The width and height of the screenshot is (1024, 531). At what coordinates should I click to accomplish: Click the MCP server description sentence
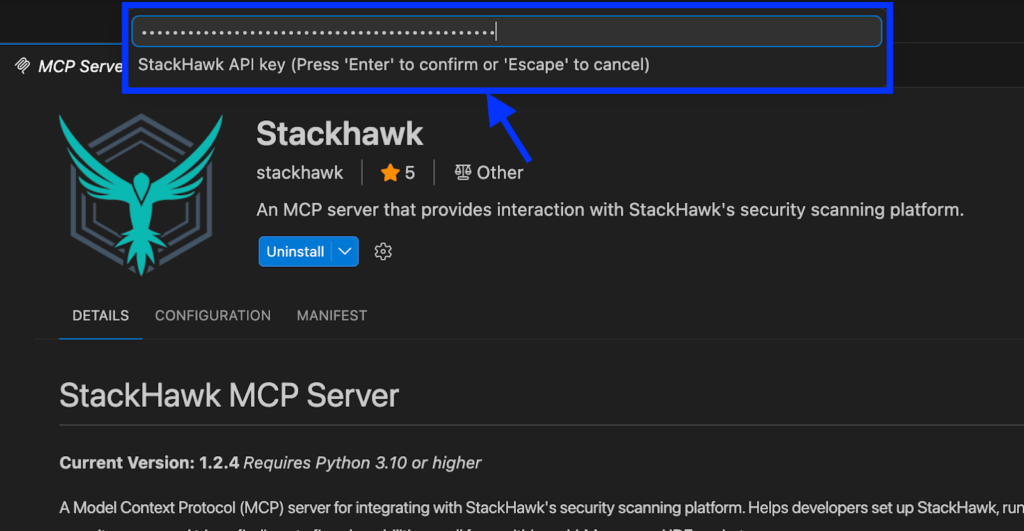click(610, 210)
